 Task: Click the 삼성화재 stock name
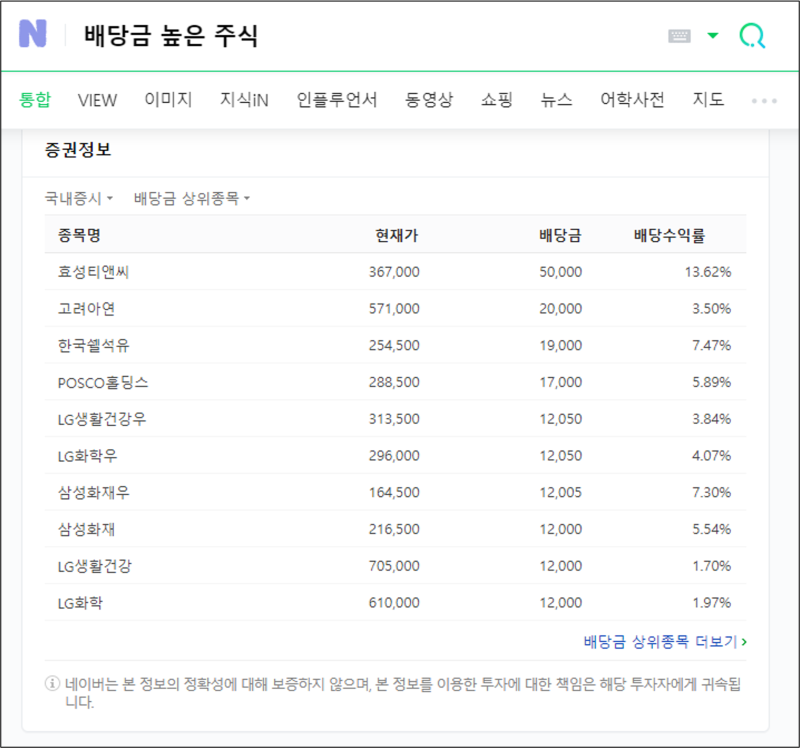86,529
